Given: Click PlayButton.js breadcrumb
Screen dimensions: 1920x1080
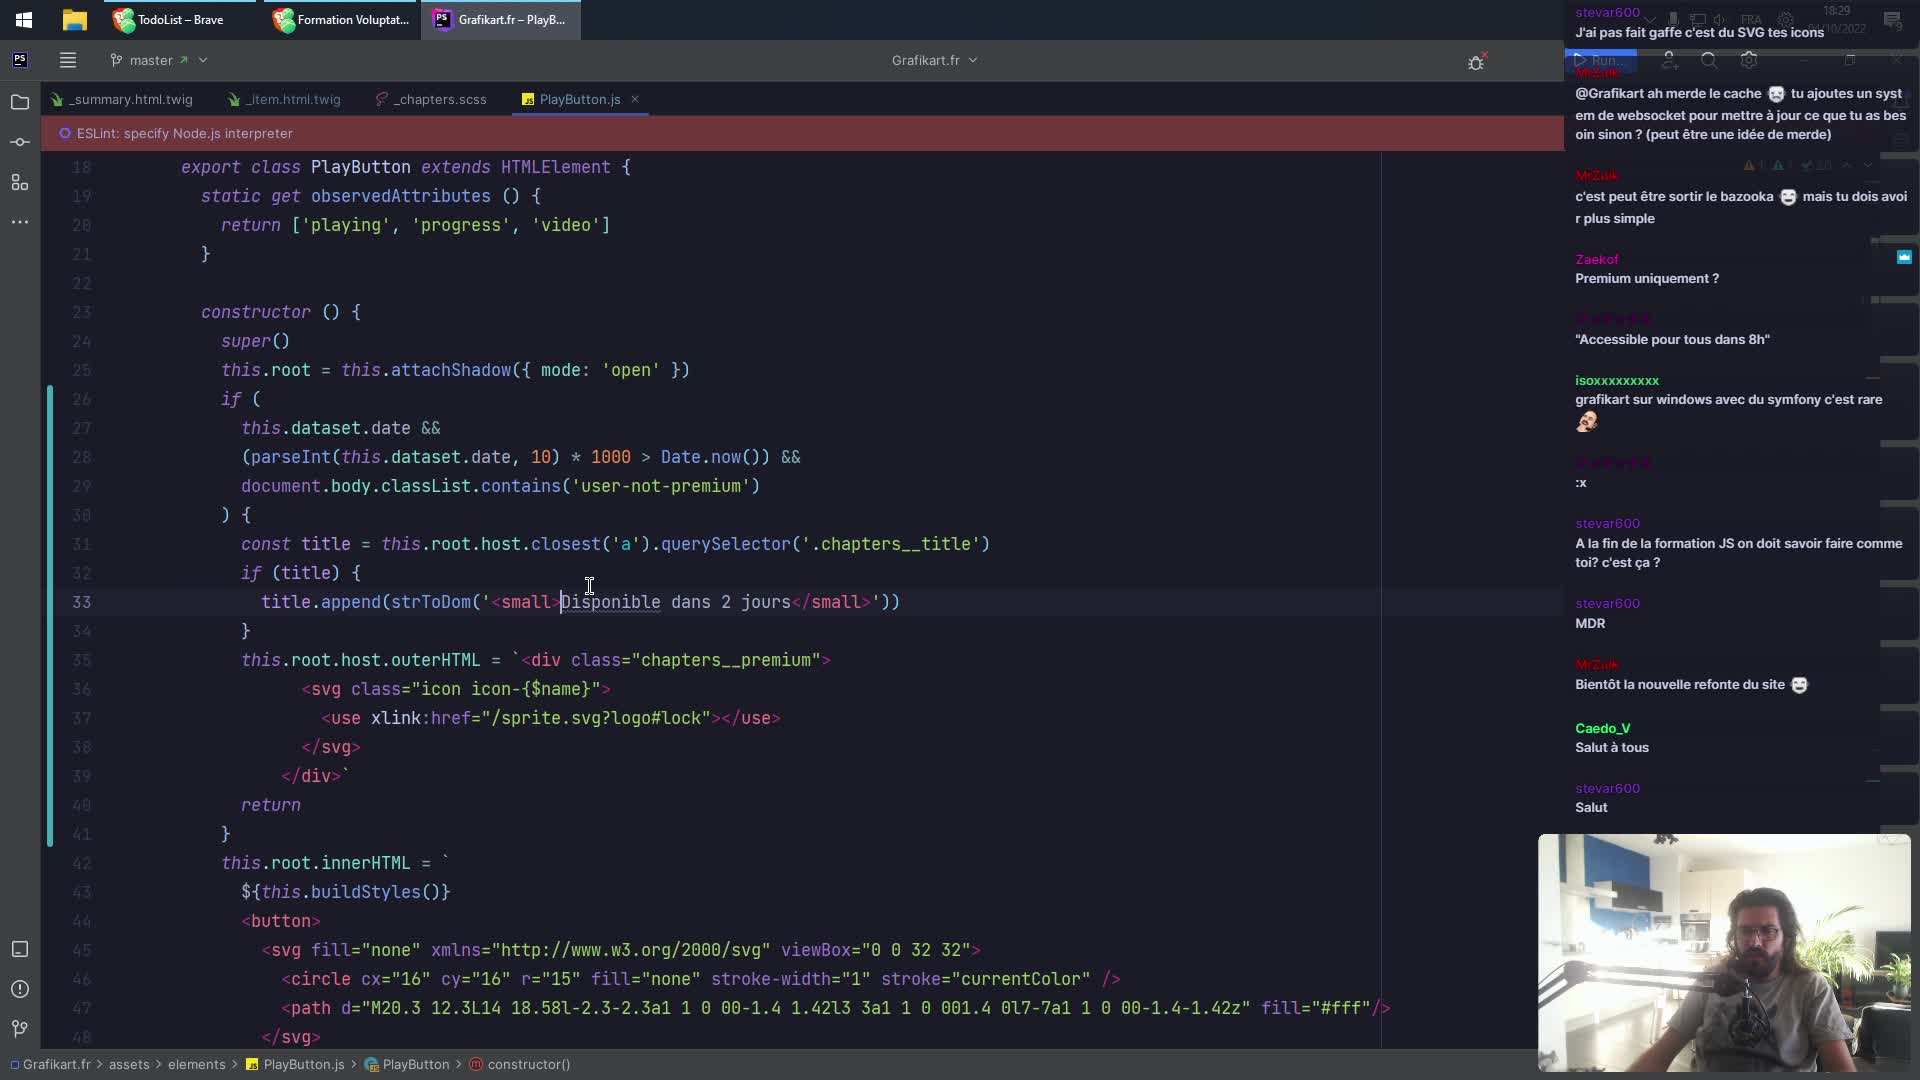Looking at the screenshot, I should (x=304, y=1064).
